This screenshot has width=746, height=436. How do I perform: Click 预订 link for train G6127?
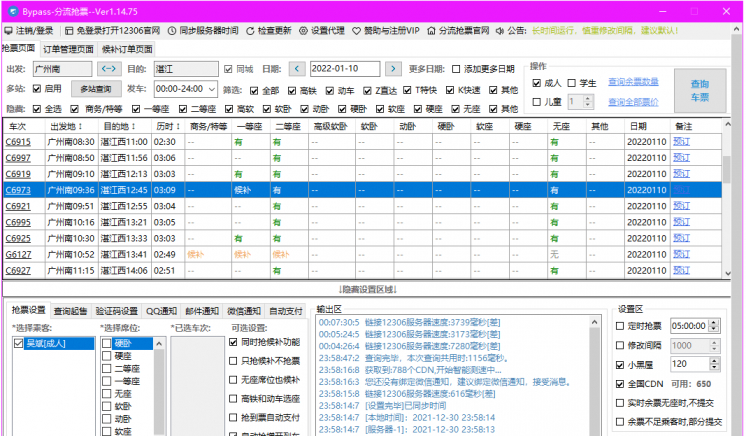(x=681, y=255)
